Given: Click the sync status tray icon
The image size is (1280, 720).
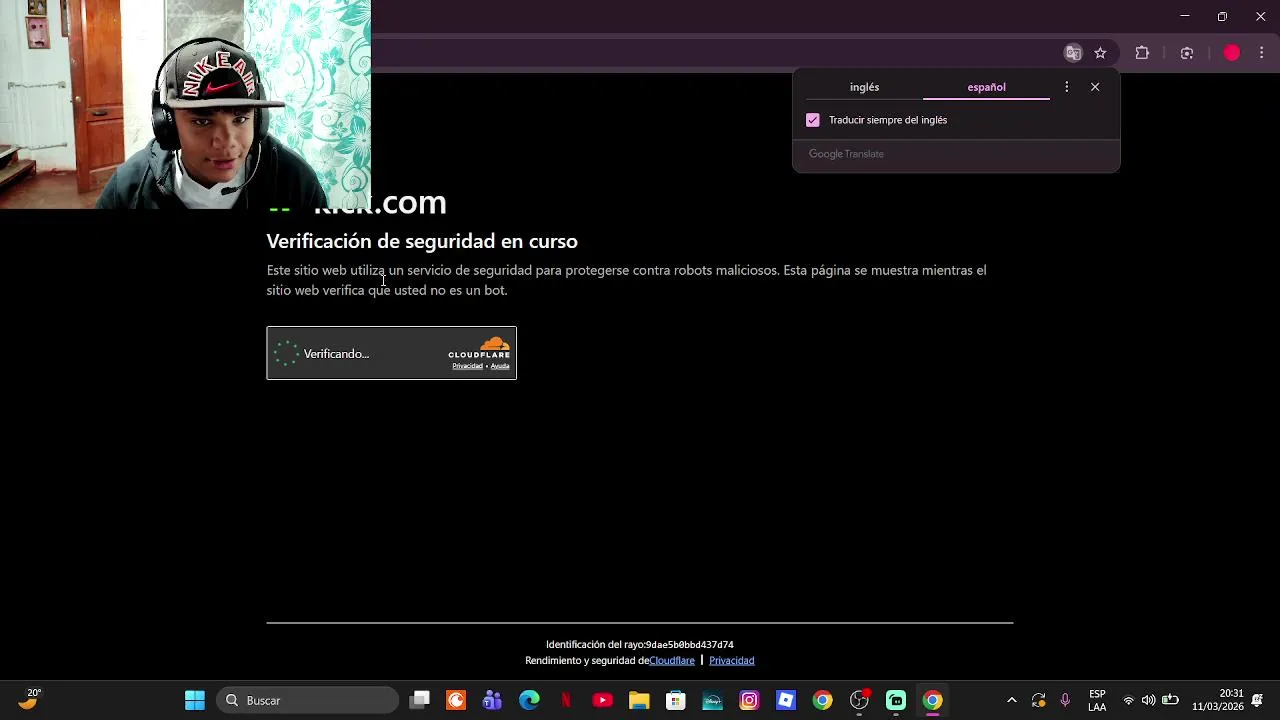Looking at the screenshot, I should (1038, 700).
